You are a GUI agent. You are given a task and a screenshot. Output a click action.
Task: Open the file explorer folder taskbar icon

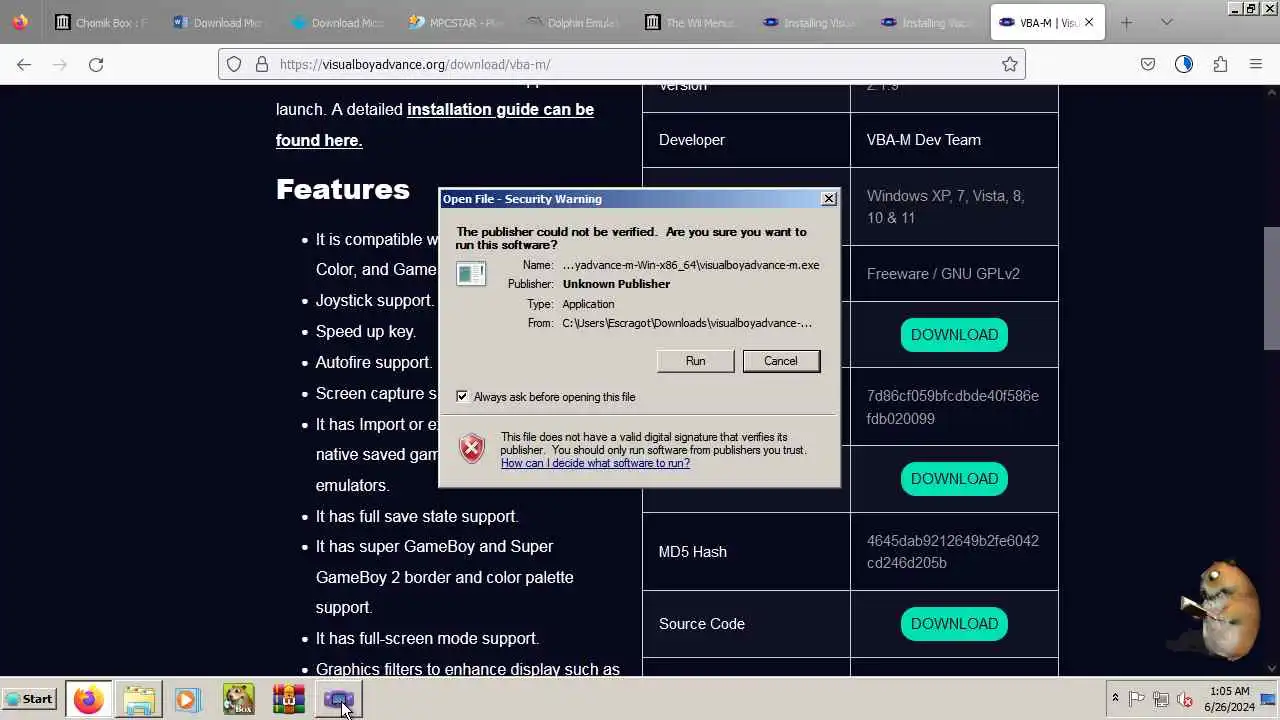pyautogui.click(x=139, y=700)
